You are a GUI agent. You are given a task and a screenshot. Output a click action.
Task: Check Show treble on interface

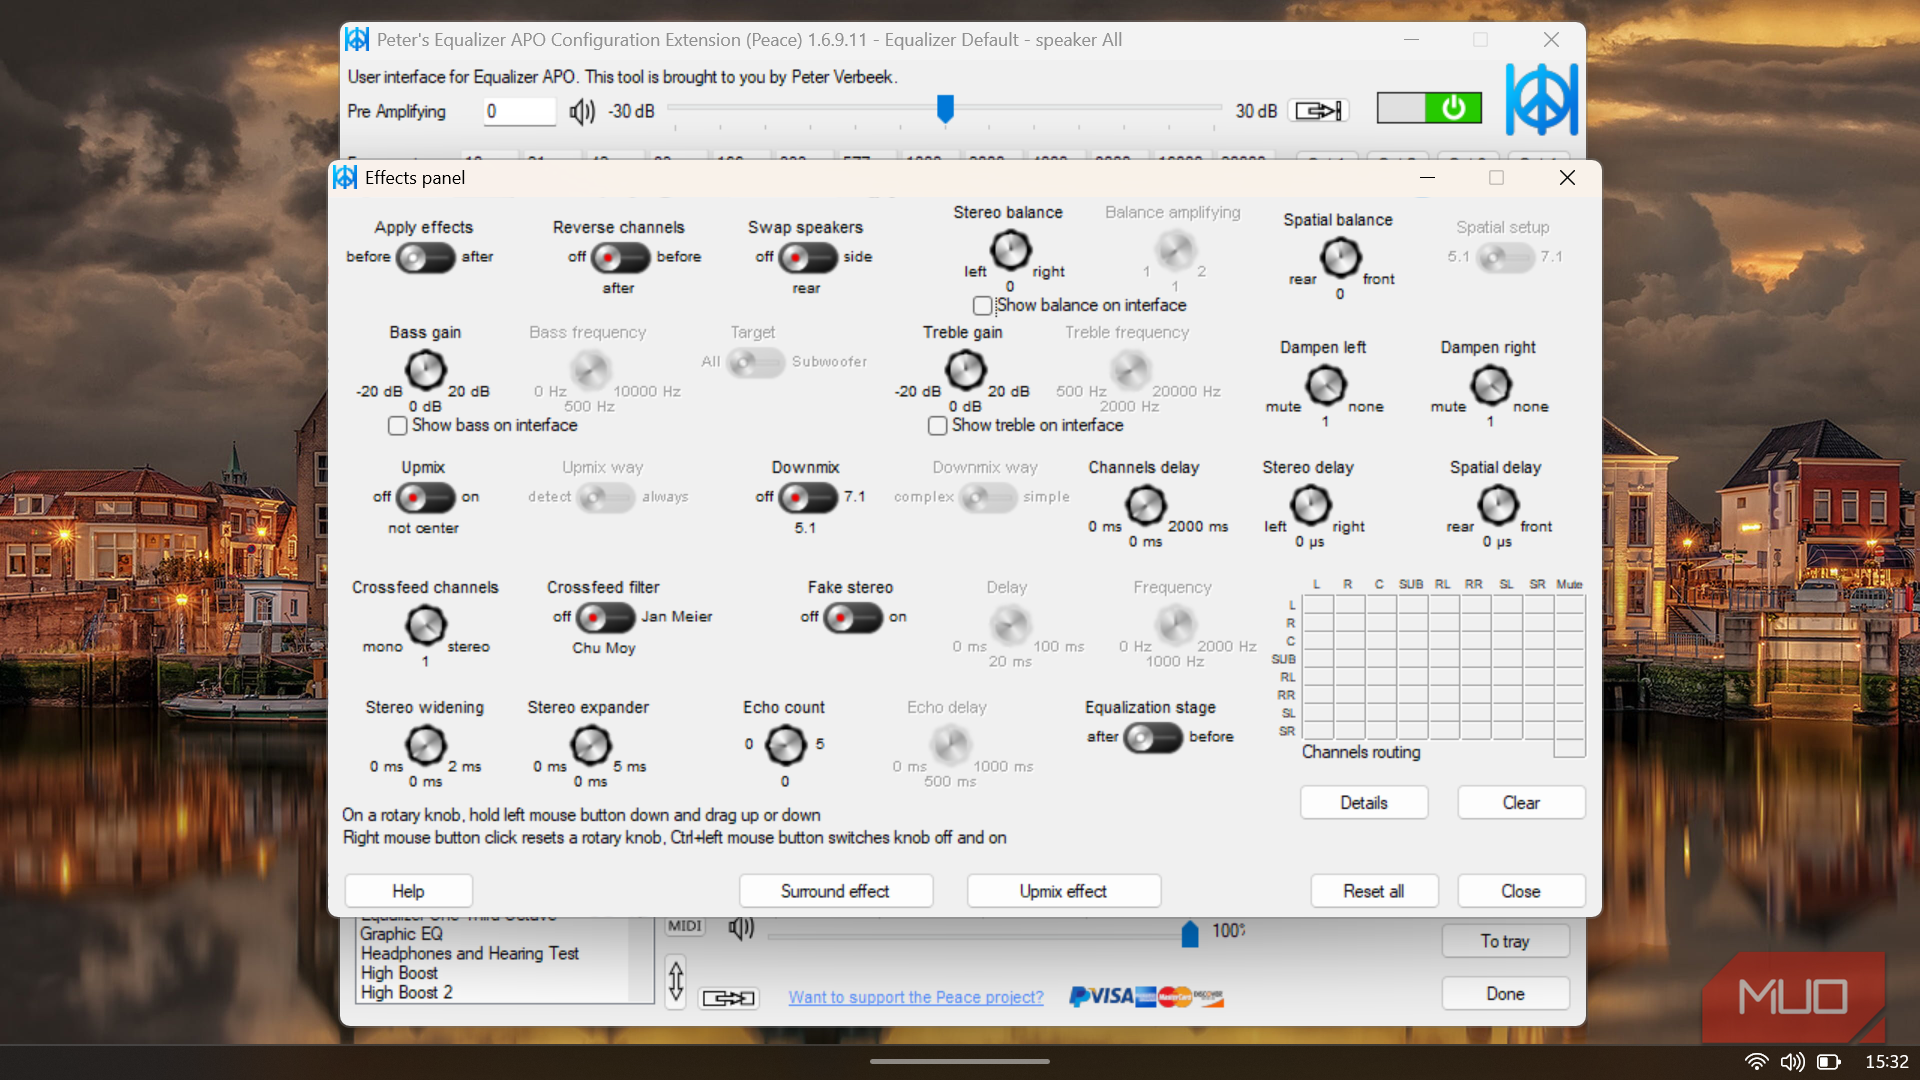(937, 425)
